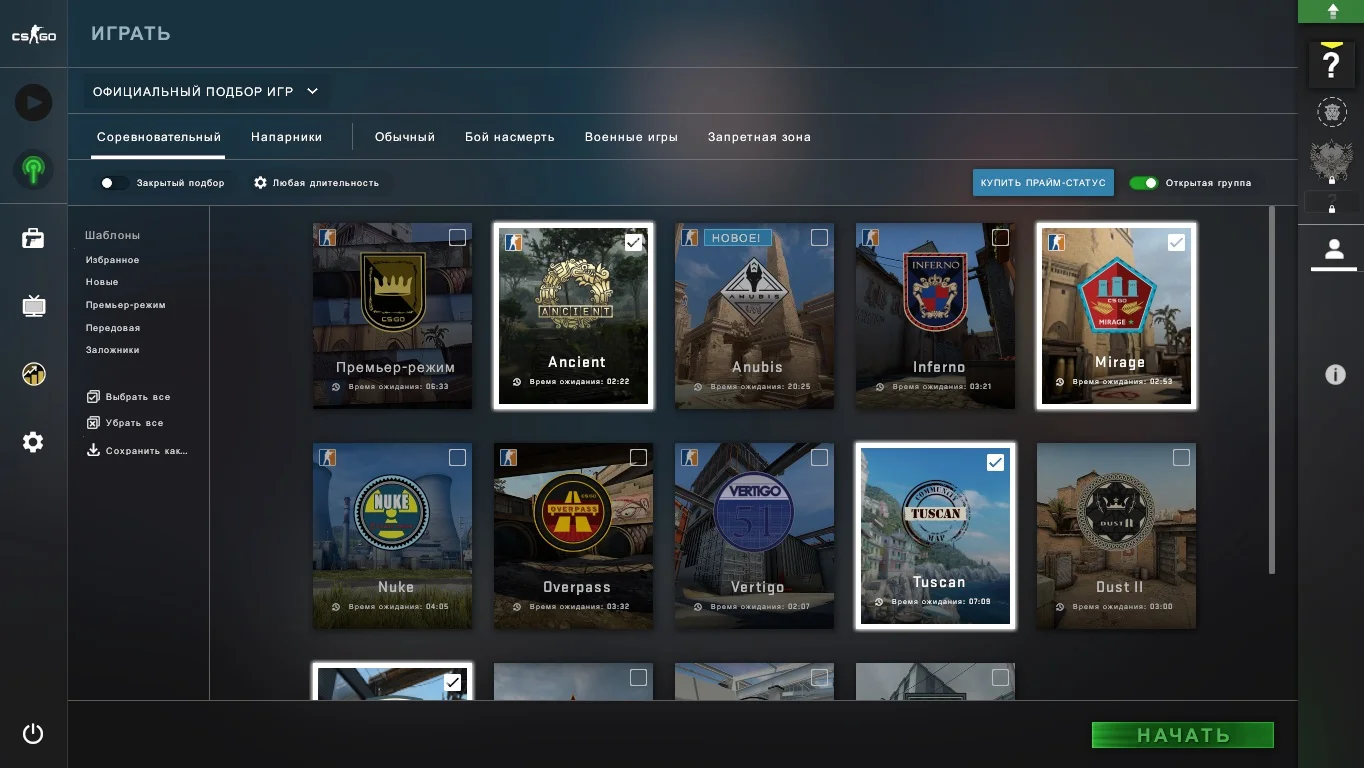The image size is (1364, 768).
Task: Switch to the Бой насмерть tab
Action: pos(509,137)
